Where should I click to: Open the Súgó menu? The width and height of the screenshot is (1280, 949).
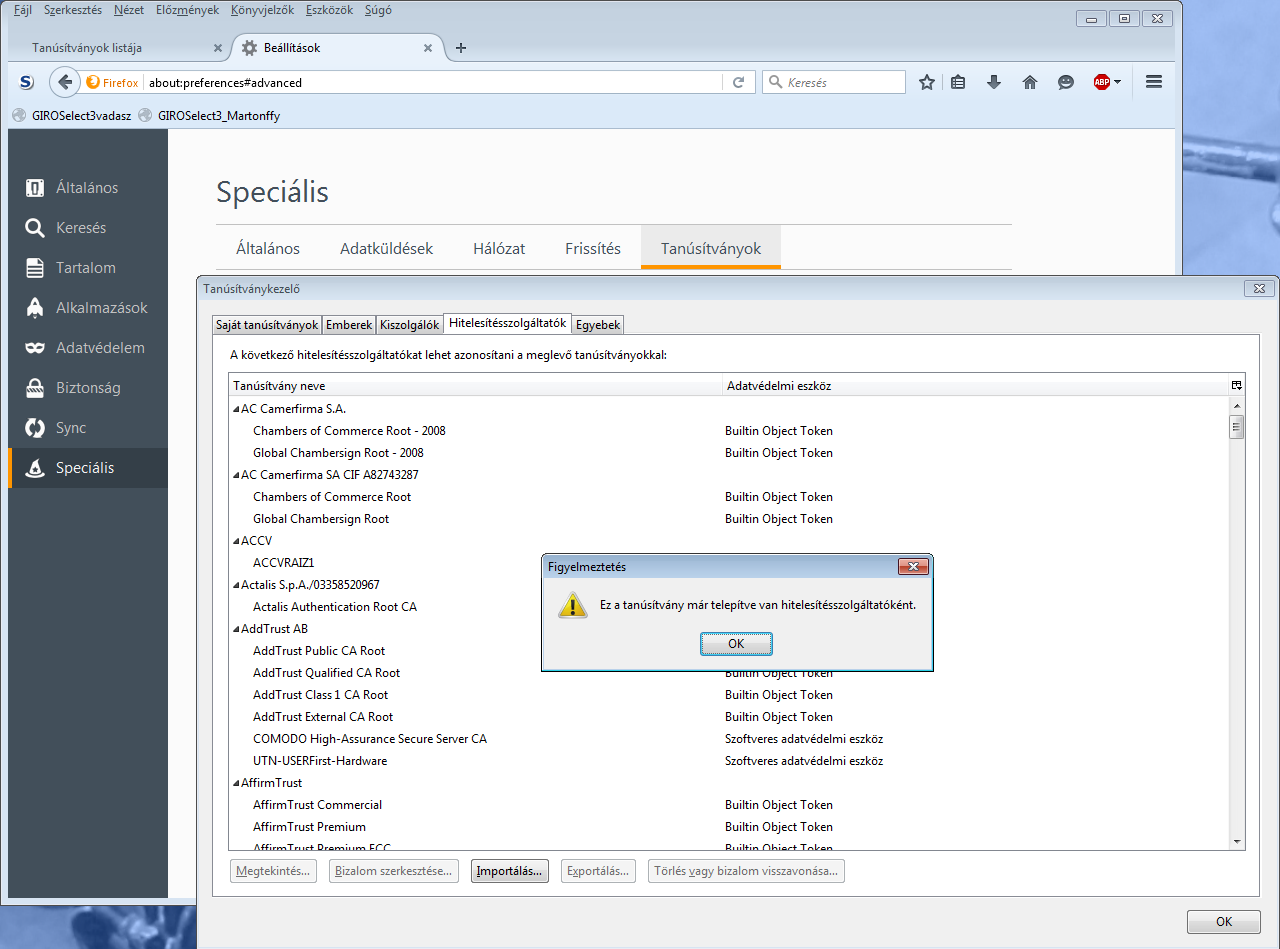376,11
